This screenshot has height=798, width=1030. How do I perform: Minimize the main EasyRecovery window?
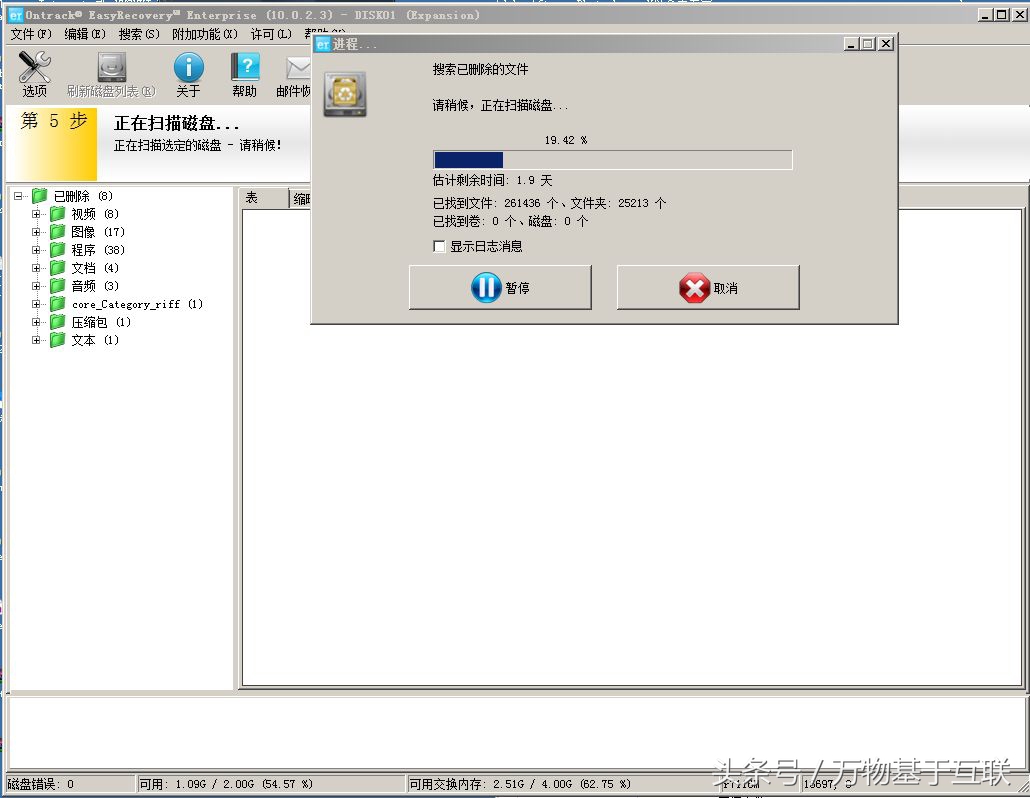click(x=985, y=14)
